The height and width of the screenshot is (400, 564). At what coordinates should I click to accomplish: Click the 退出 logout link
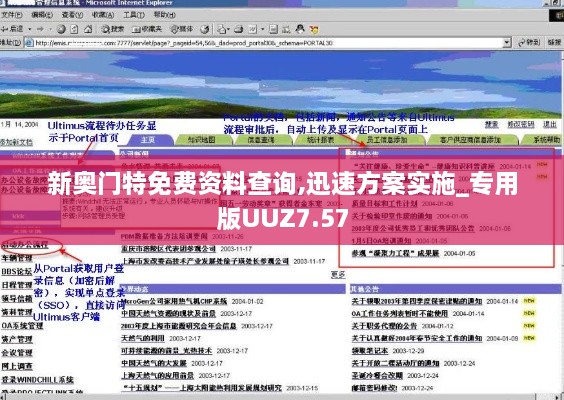(x=550, y=124)
